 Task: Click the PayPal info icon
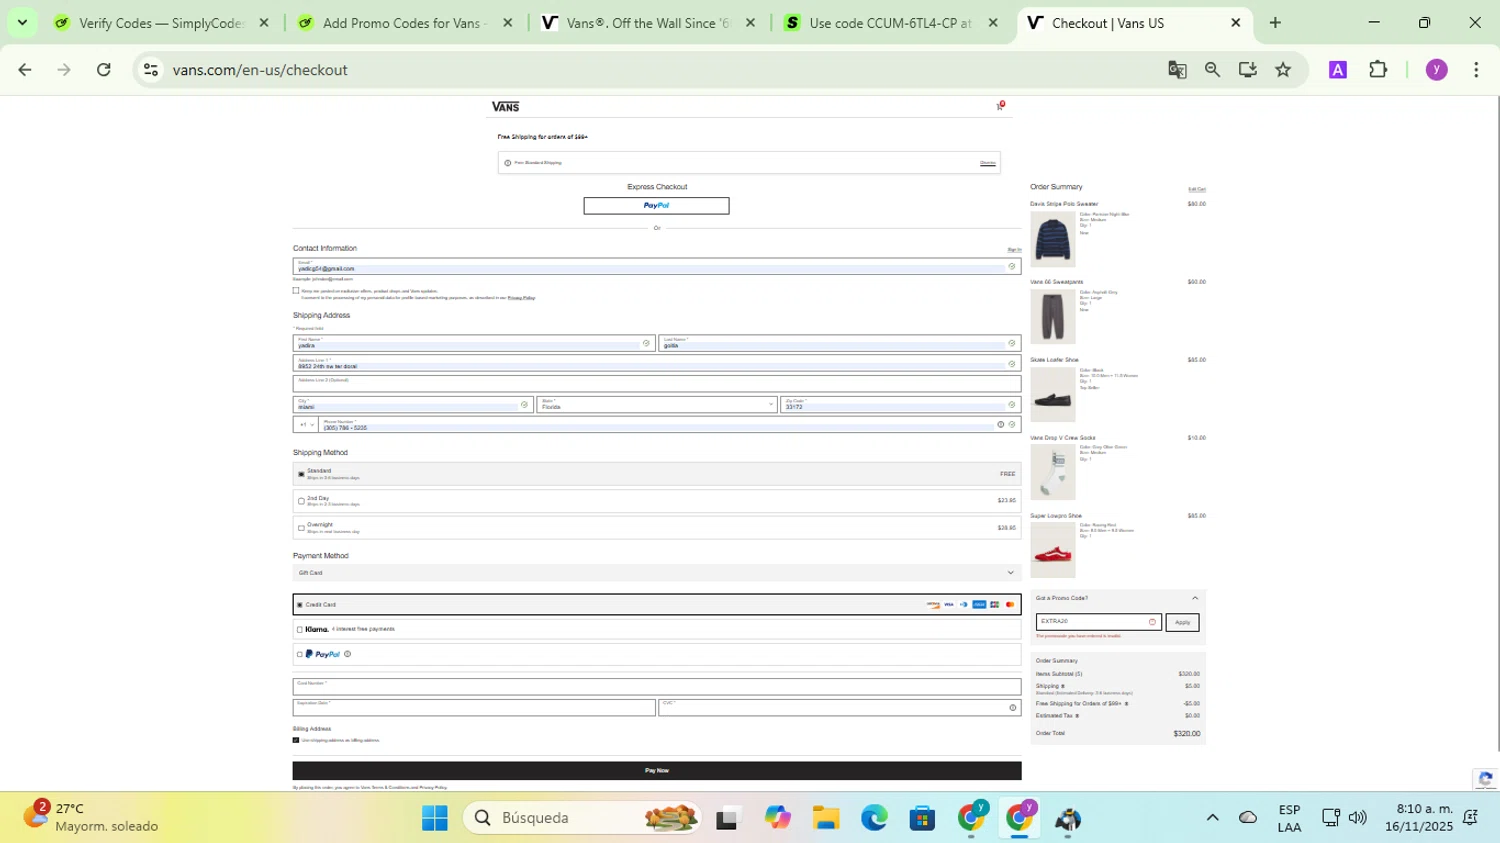tap(347, 654)
